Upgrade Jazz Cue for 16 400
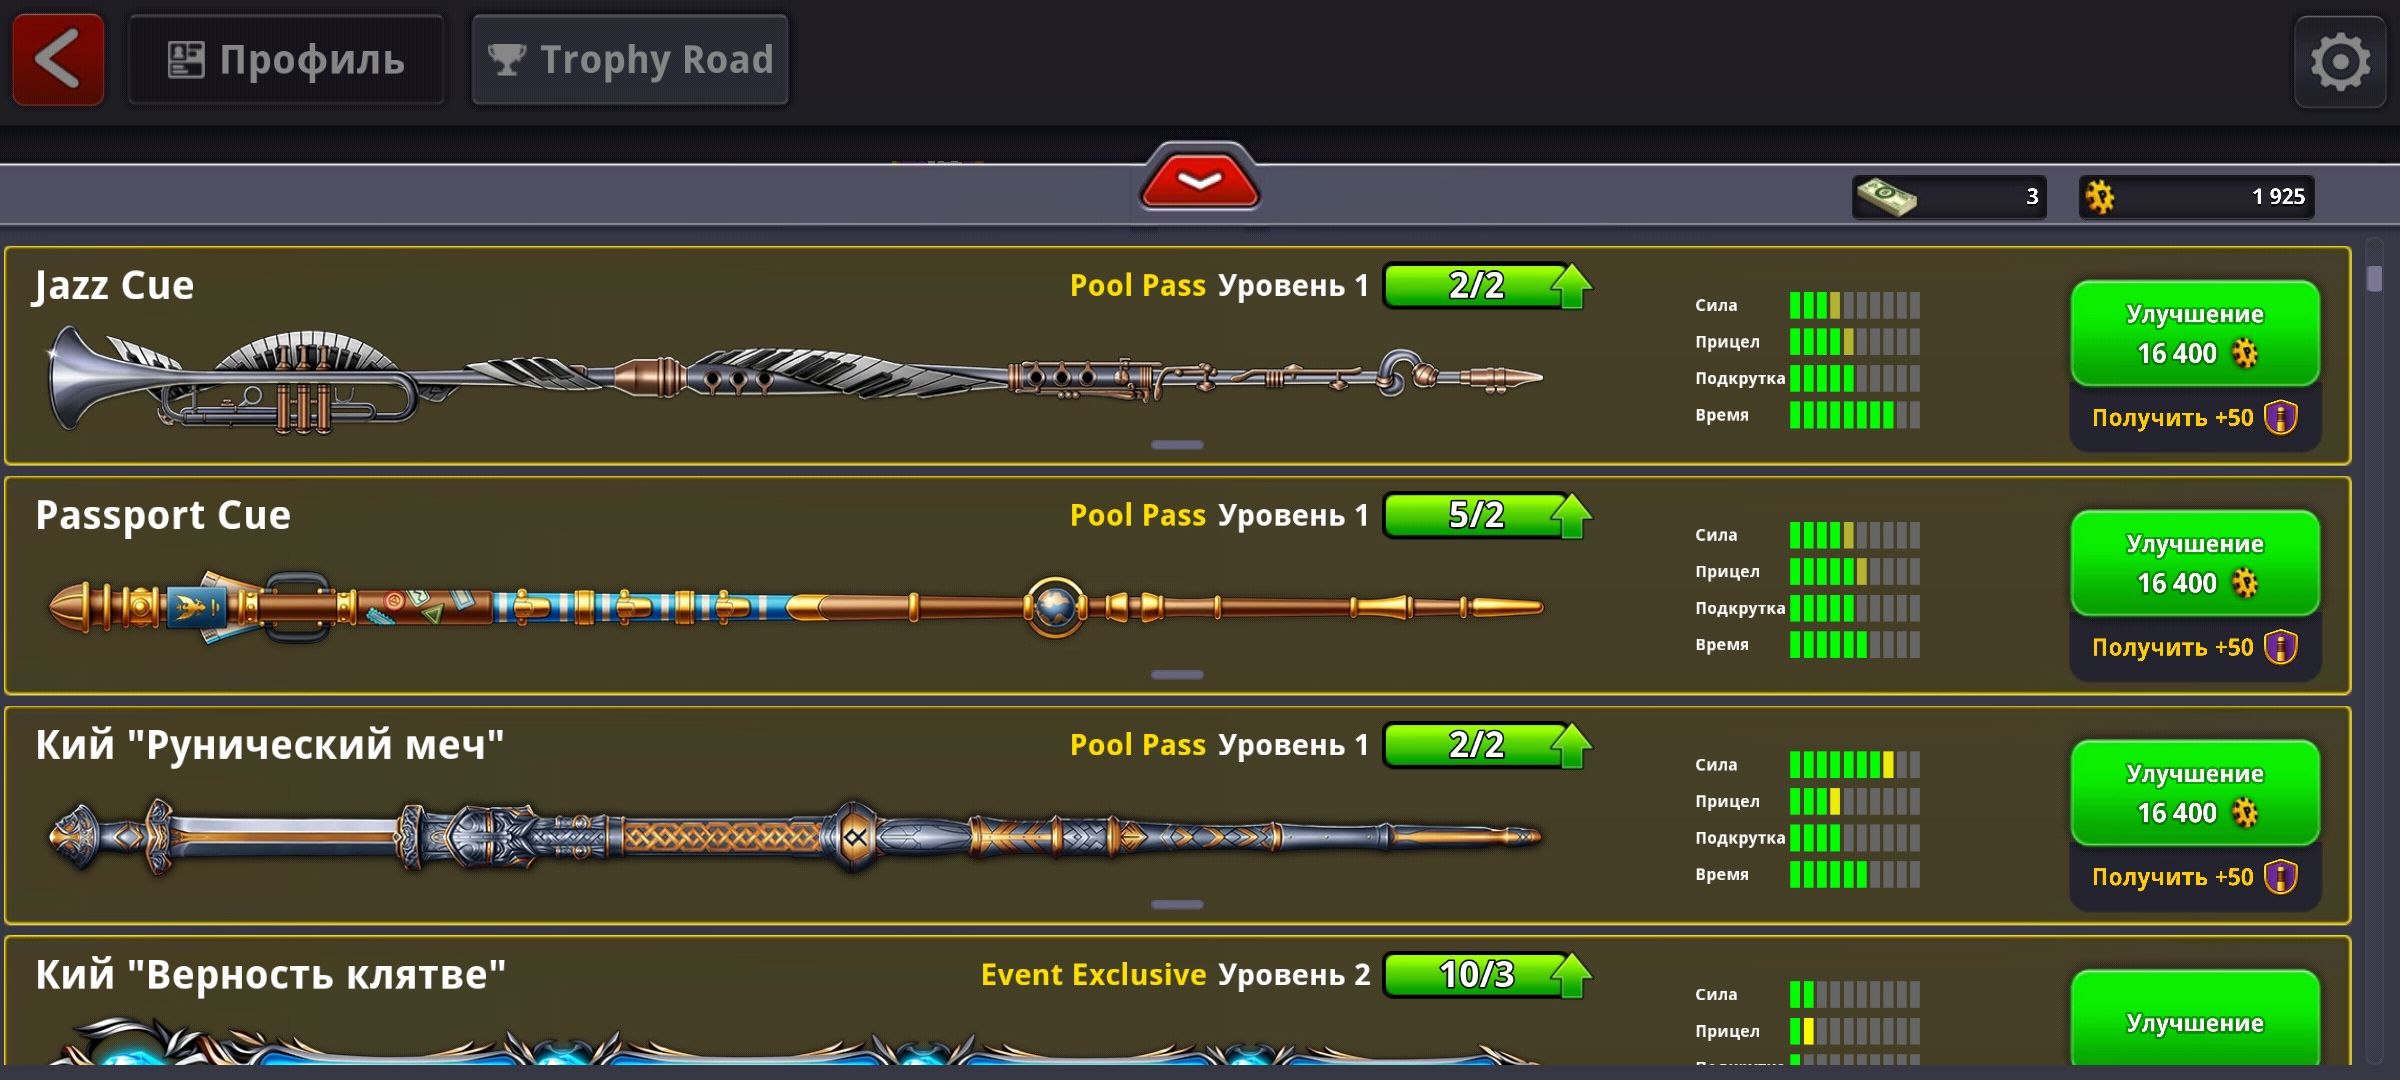2400x1080 pixels. (x=2195, y=334)
